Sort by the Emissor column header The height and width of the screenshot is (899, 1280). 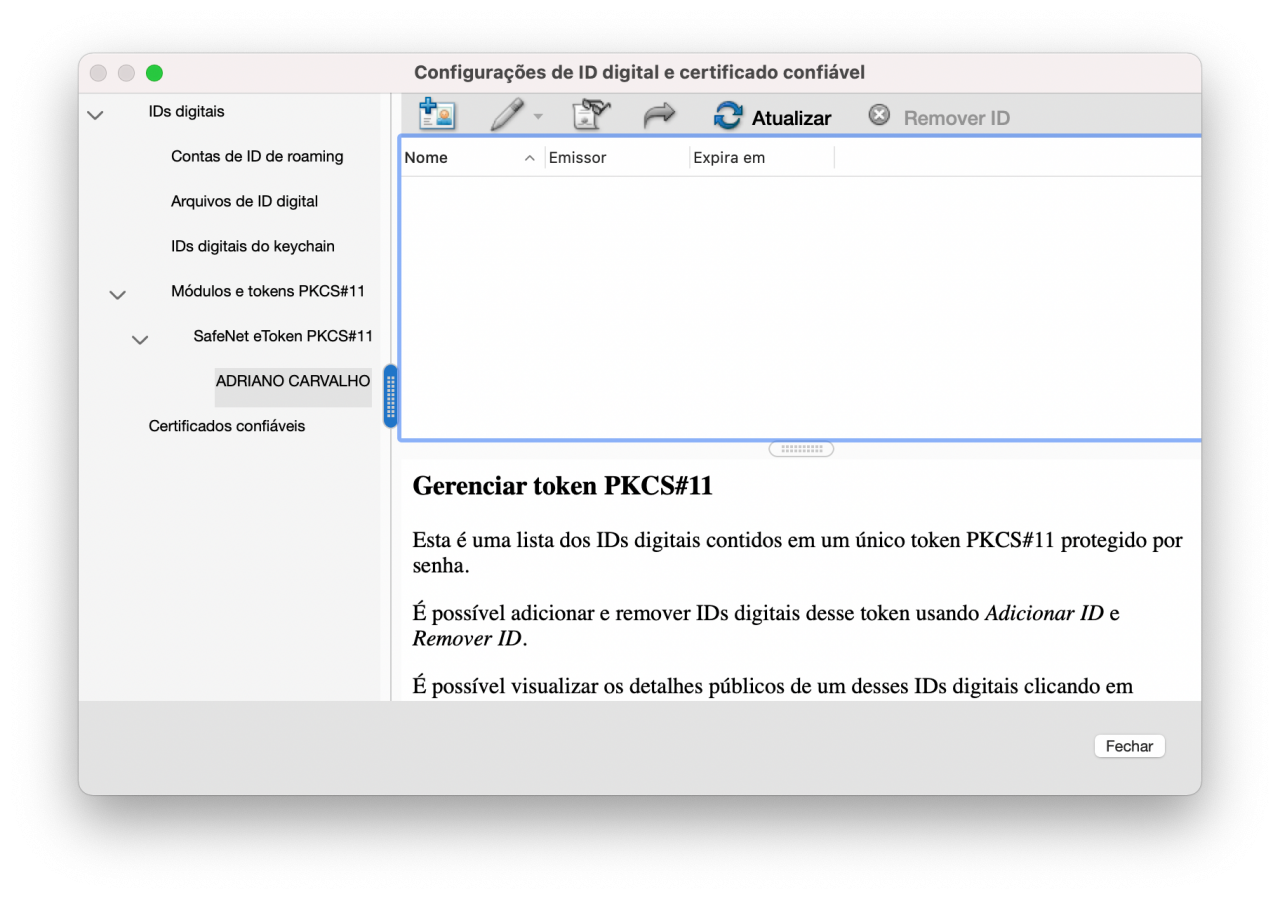617,157
